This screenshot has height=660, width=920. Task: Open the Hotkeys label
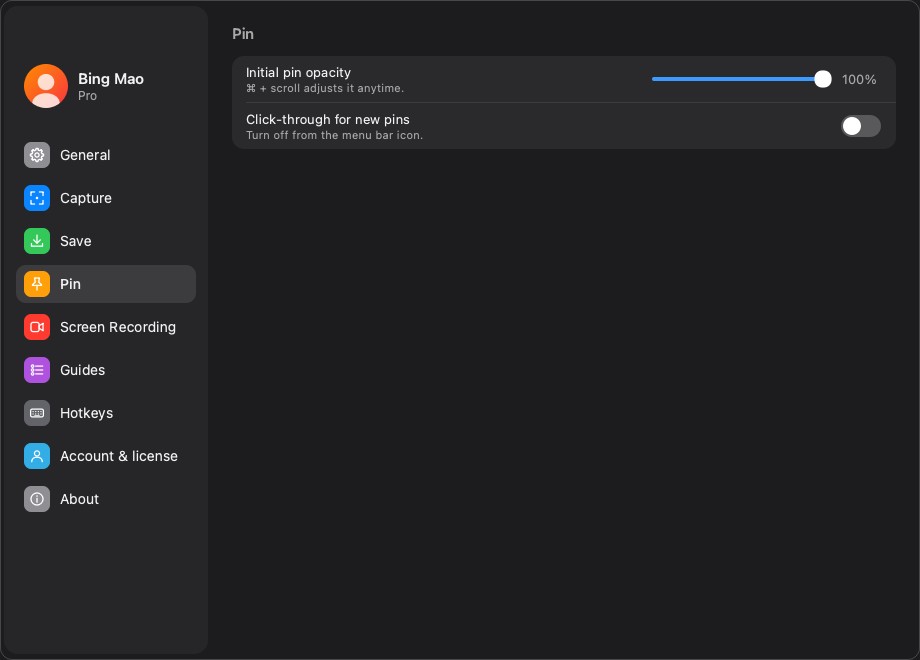tap(87, 413)
